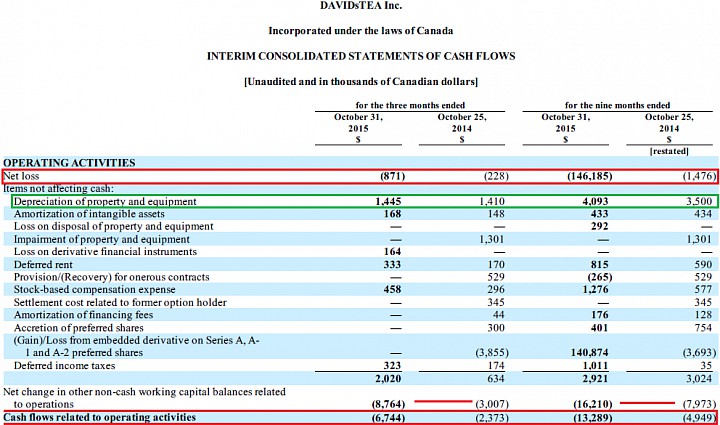Click 'Amortization of intangible assets' row label
720x425 pixels.
89,214
